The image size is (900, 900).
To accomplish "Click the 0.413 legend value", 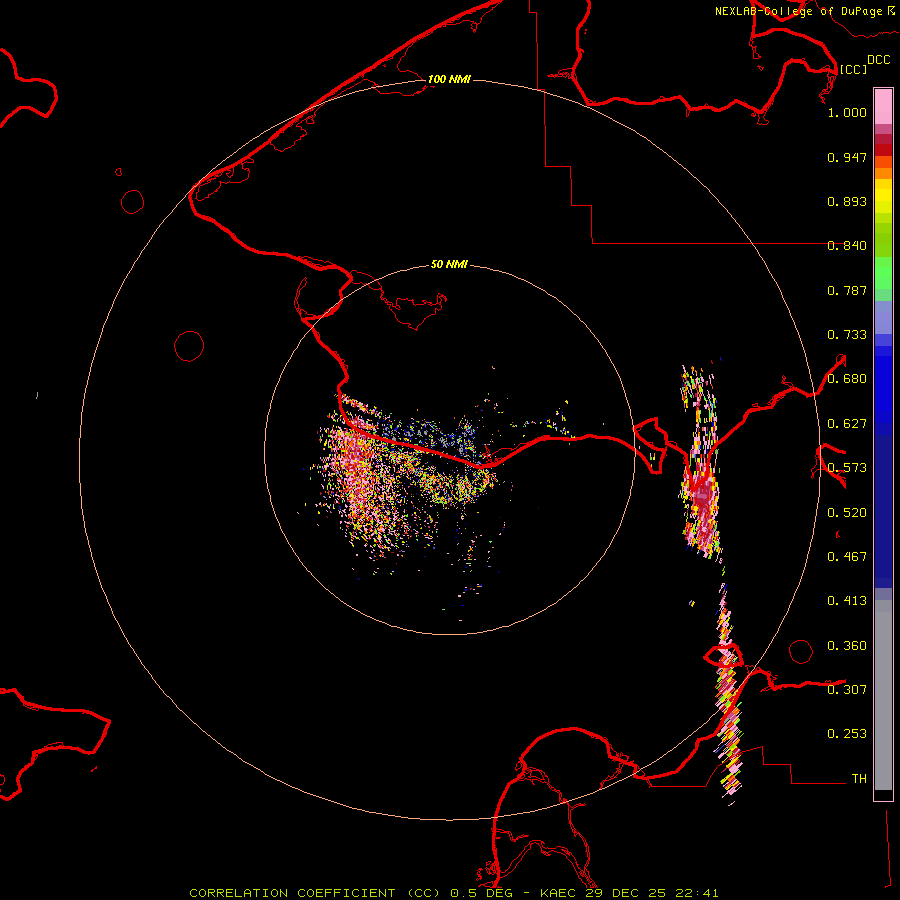I will click(x=847, y=601).
